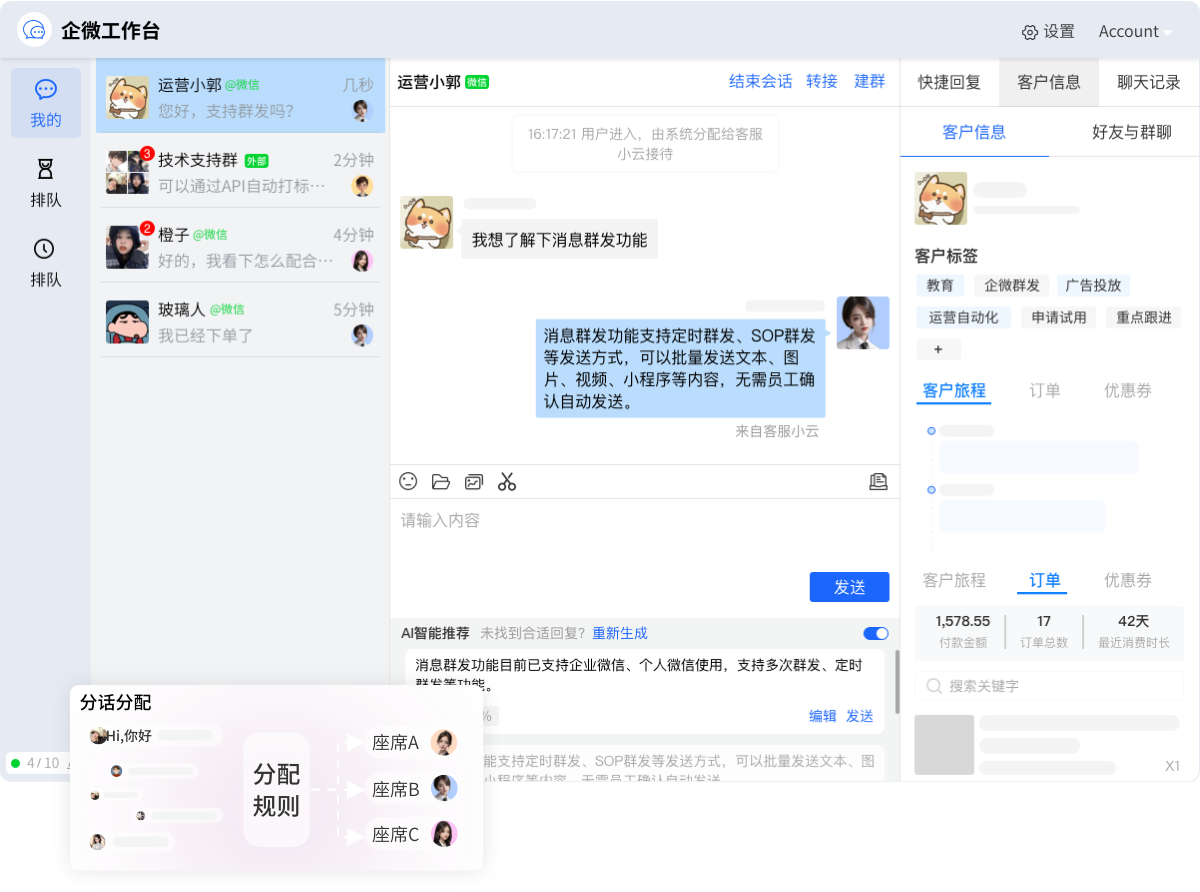Open the 技术支持群 group conversation
Viewport: 1200px width, 892px height.
tap(240, 171)
